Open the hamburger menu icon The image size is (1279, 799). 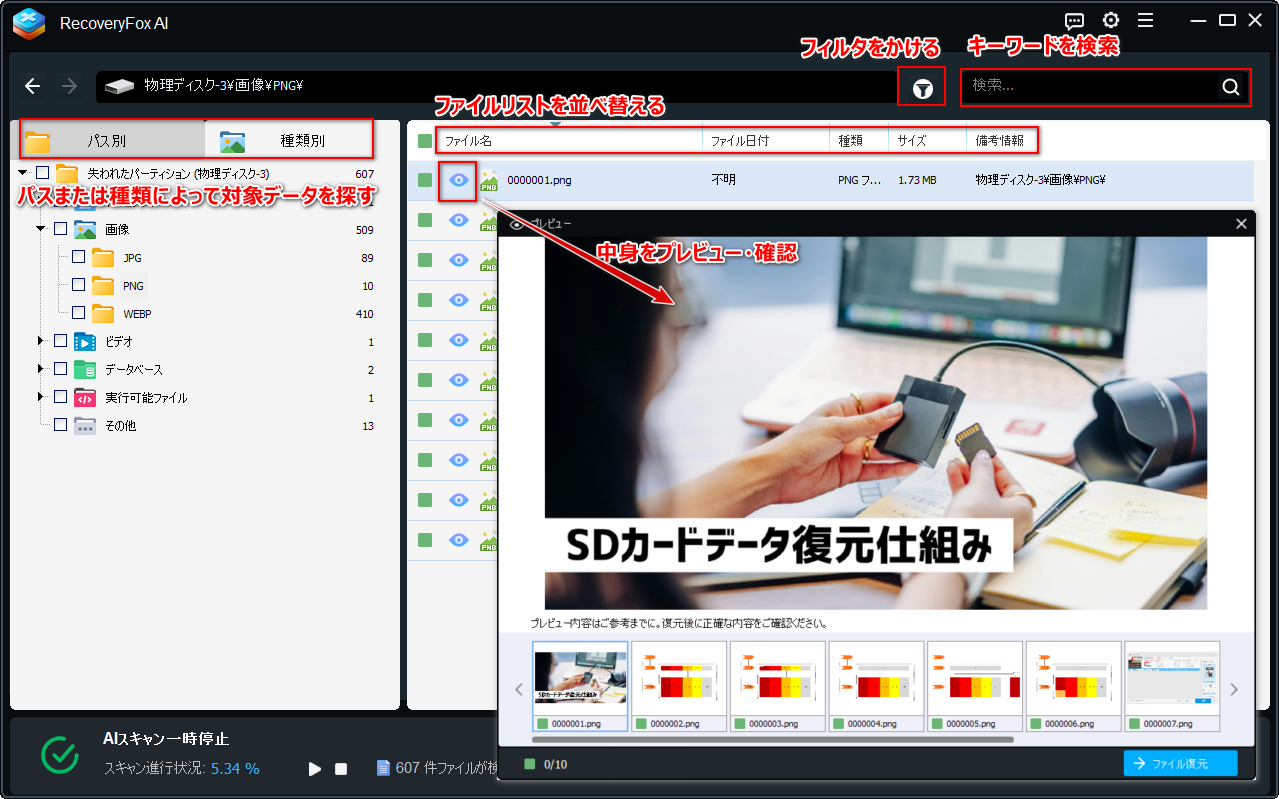[1146, 20]
